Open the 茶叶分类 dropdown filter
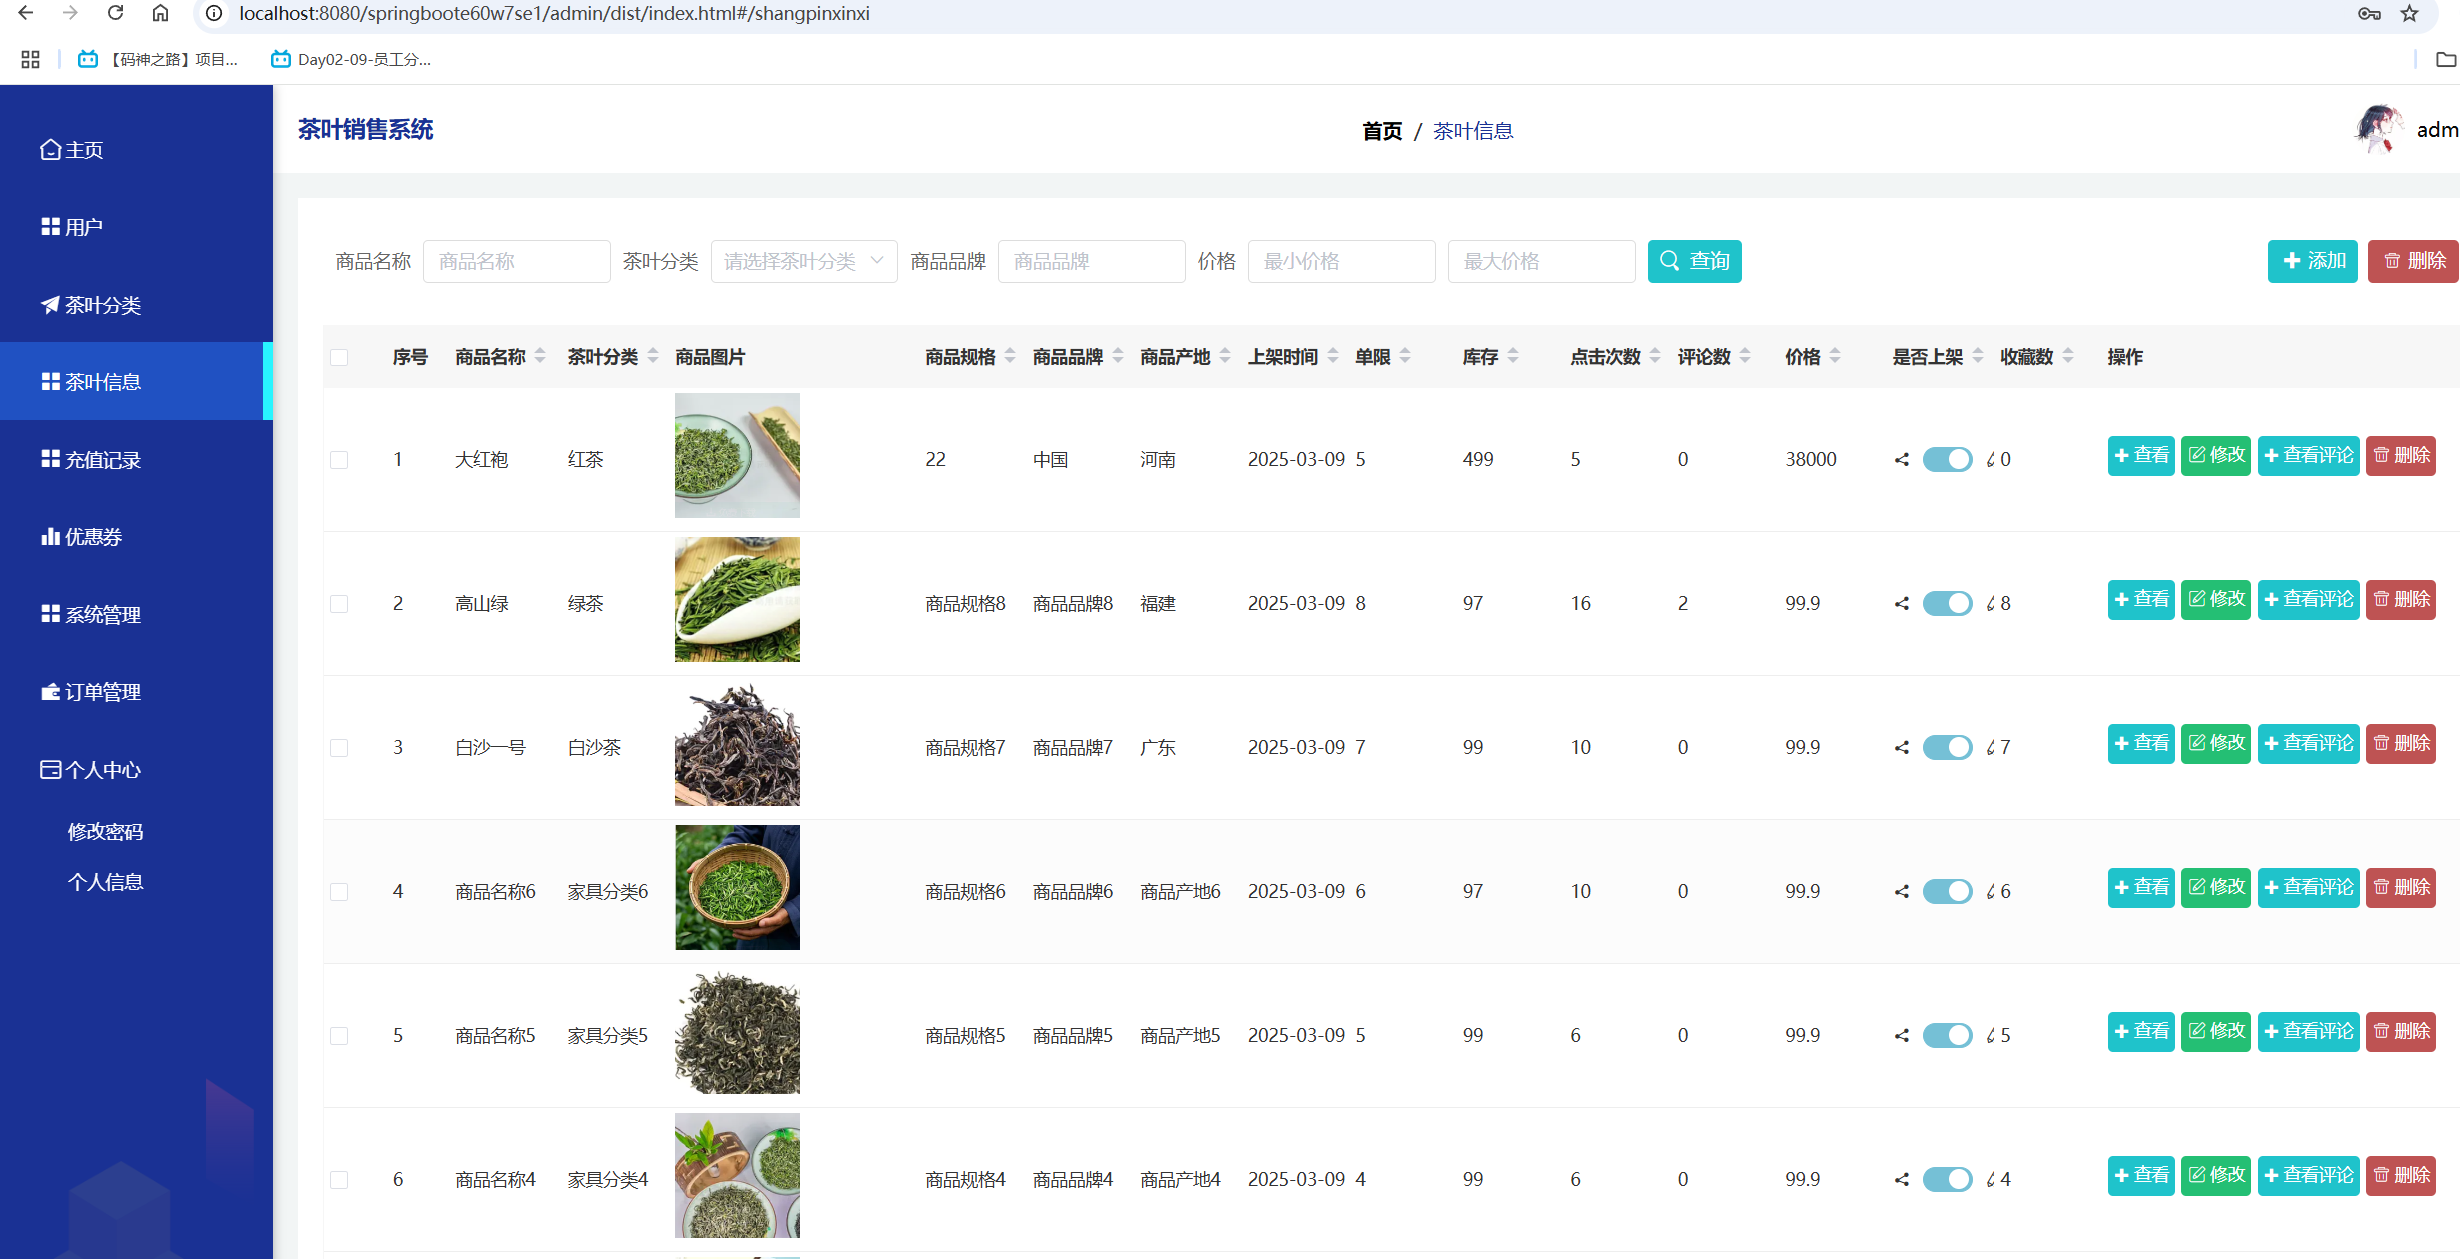This screenshot has height=1259, width=2460. (x=803, y=262)
